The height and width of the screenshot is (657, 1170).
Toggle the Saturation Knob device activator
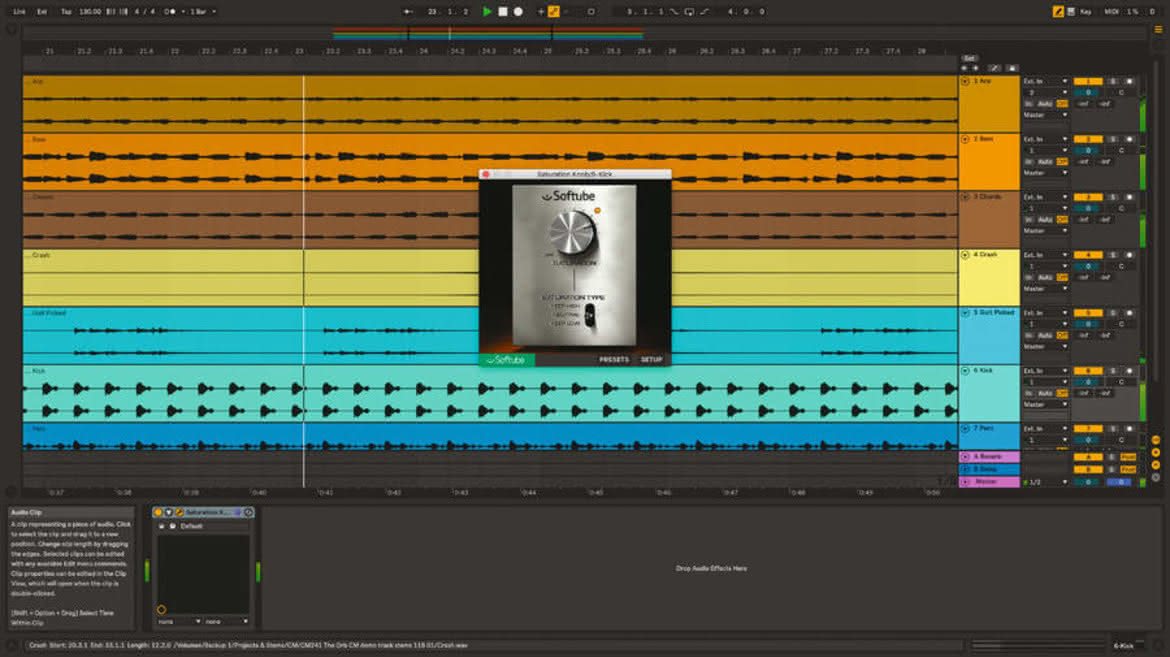pyautogui.click(x=158, y=512)
